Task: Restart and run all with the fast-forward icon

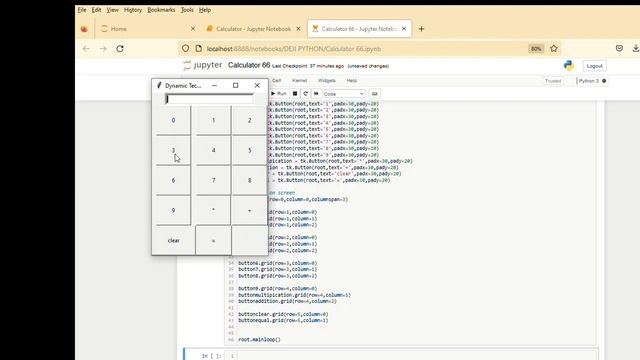Action: click(316, 94)
